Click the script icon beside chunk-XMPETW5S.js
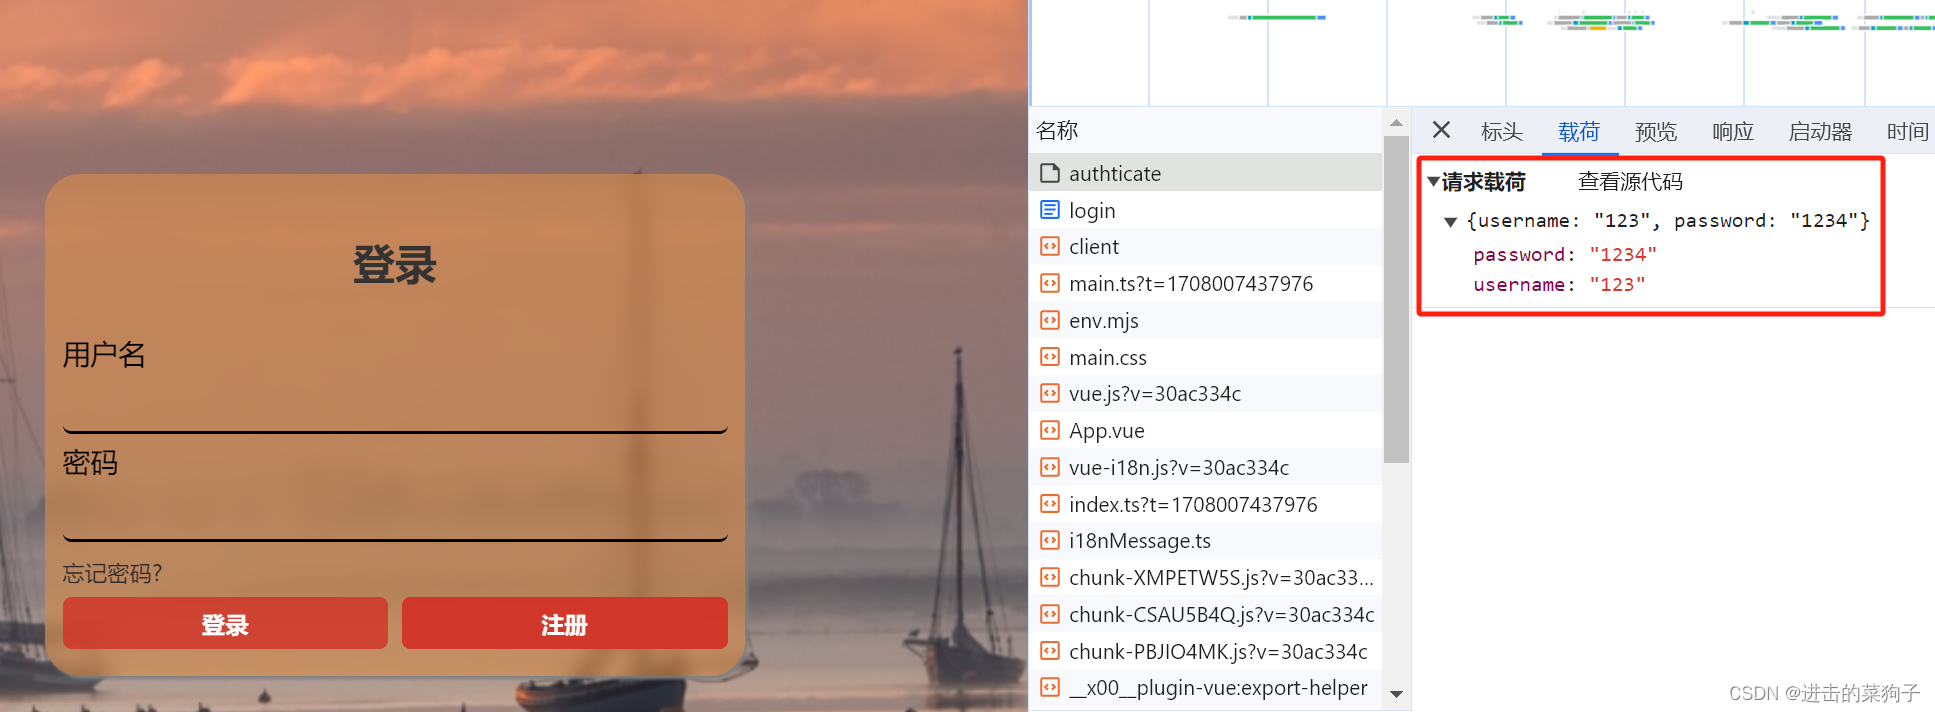This screenshot has width=1935, height=712. [1049, 577]
